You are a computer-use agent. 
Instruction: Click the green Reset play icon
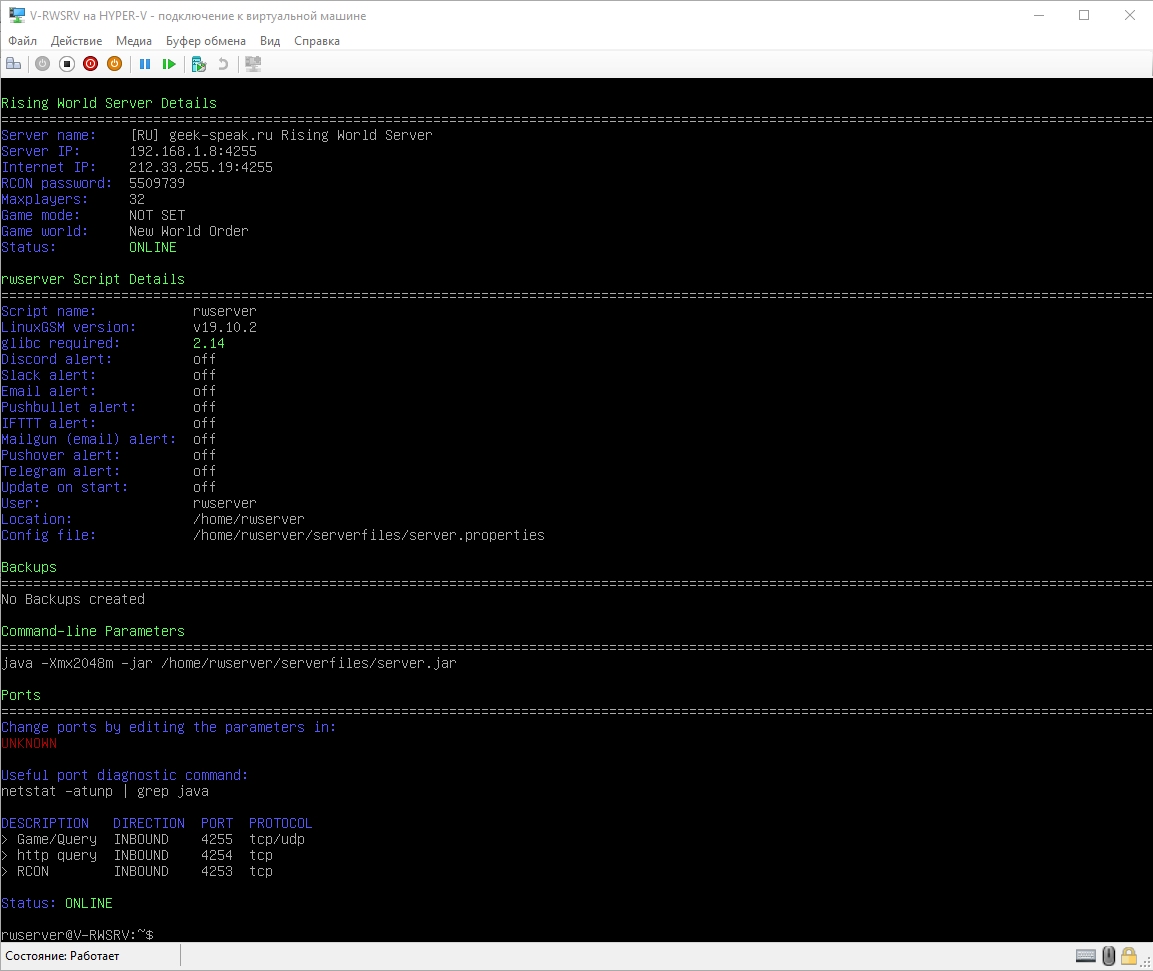click(169, 64)
